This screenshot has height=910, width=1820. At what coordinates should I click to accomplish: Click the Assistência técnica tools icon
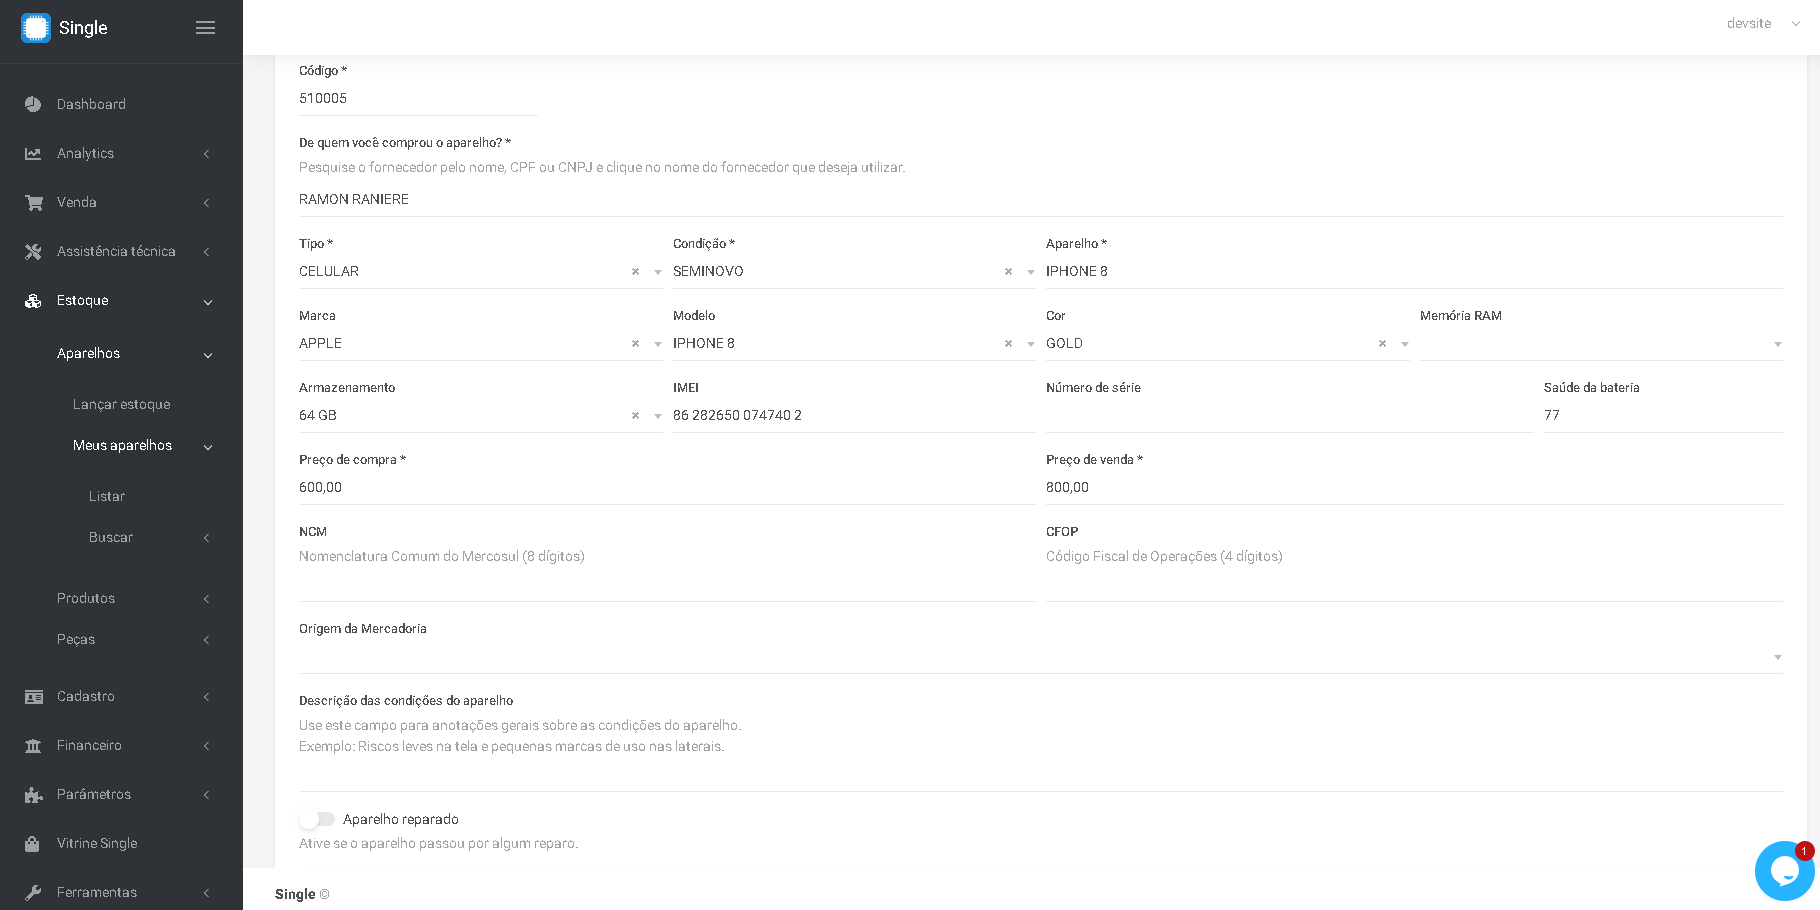point(33,251)
